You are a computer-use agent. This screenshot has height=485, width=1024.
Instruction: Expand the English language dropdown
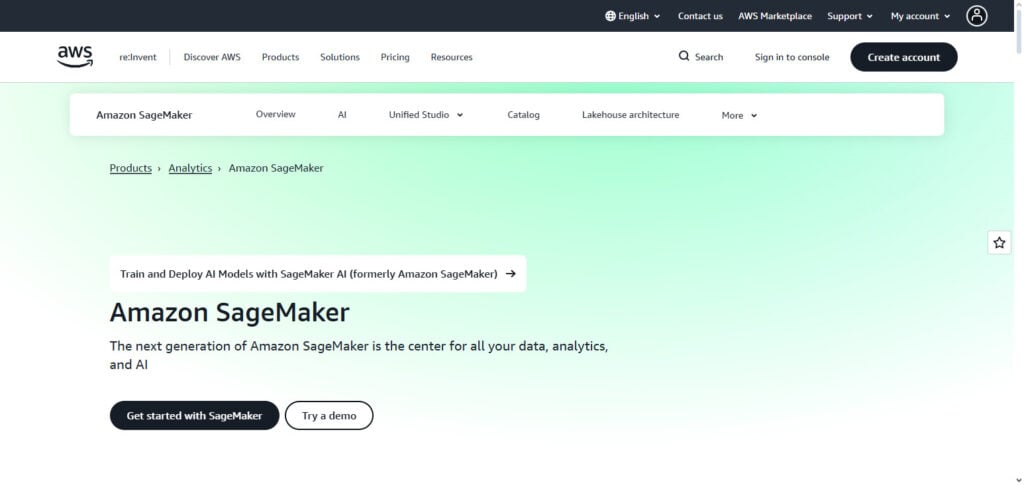click(633, 16)
